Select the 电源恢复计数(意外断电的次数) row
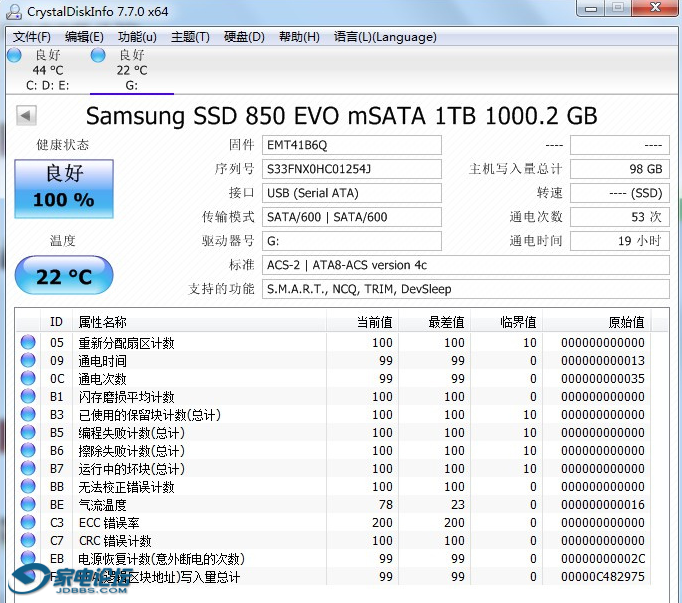The width and height of the screenshot is (682, 603). [334, 559]
